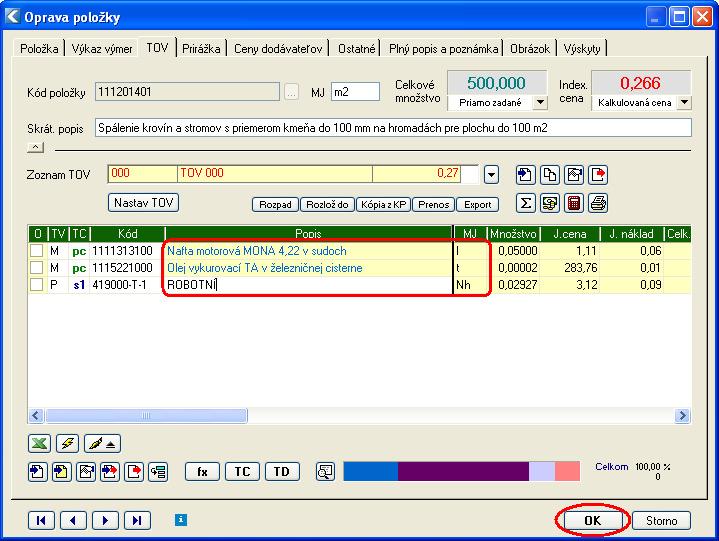The width and height of the screenshot is (719, 541).
Task: Open the Výskyty tab
Action: click(x=582, y=48)
